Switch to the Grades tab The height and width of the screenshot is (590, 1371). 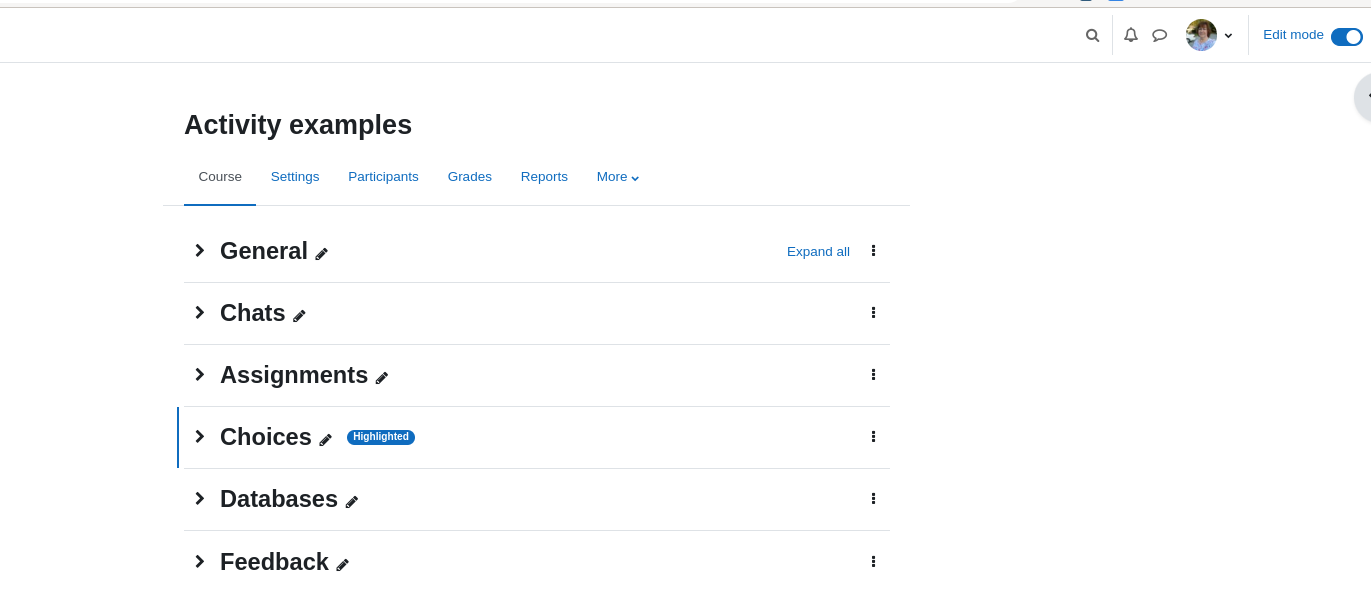(x=470, y=177)
